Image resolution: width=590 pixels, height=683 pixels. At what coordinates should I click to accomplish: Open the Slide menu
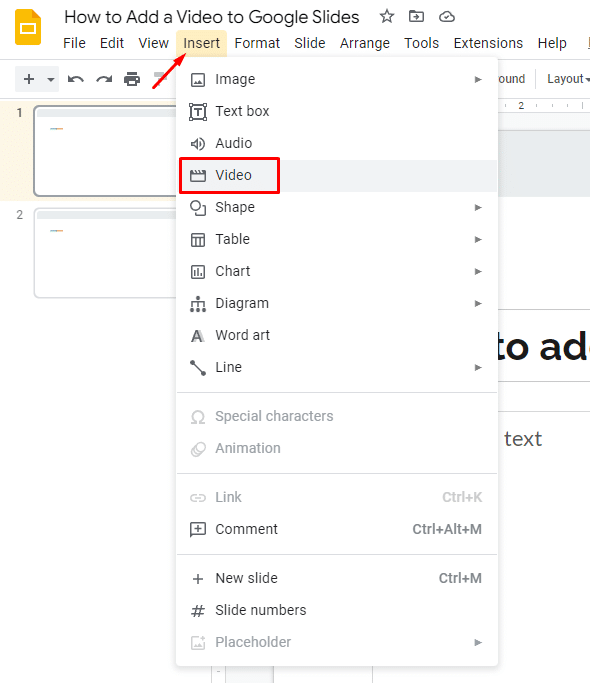[309, 43]
